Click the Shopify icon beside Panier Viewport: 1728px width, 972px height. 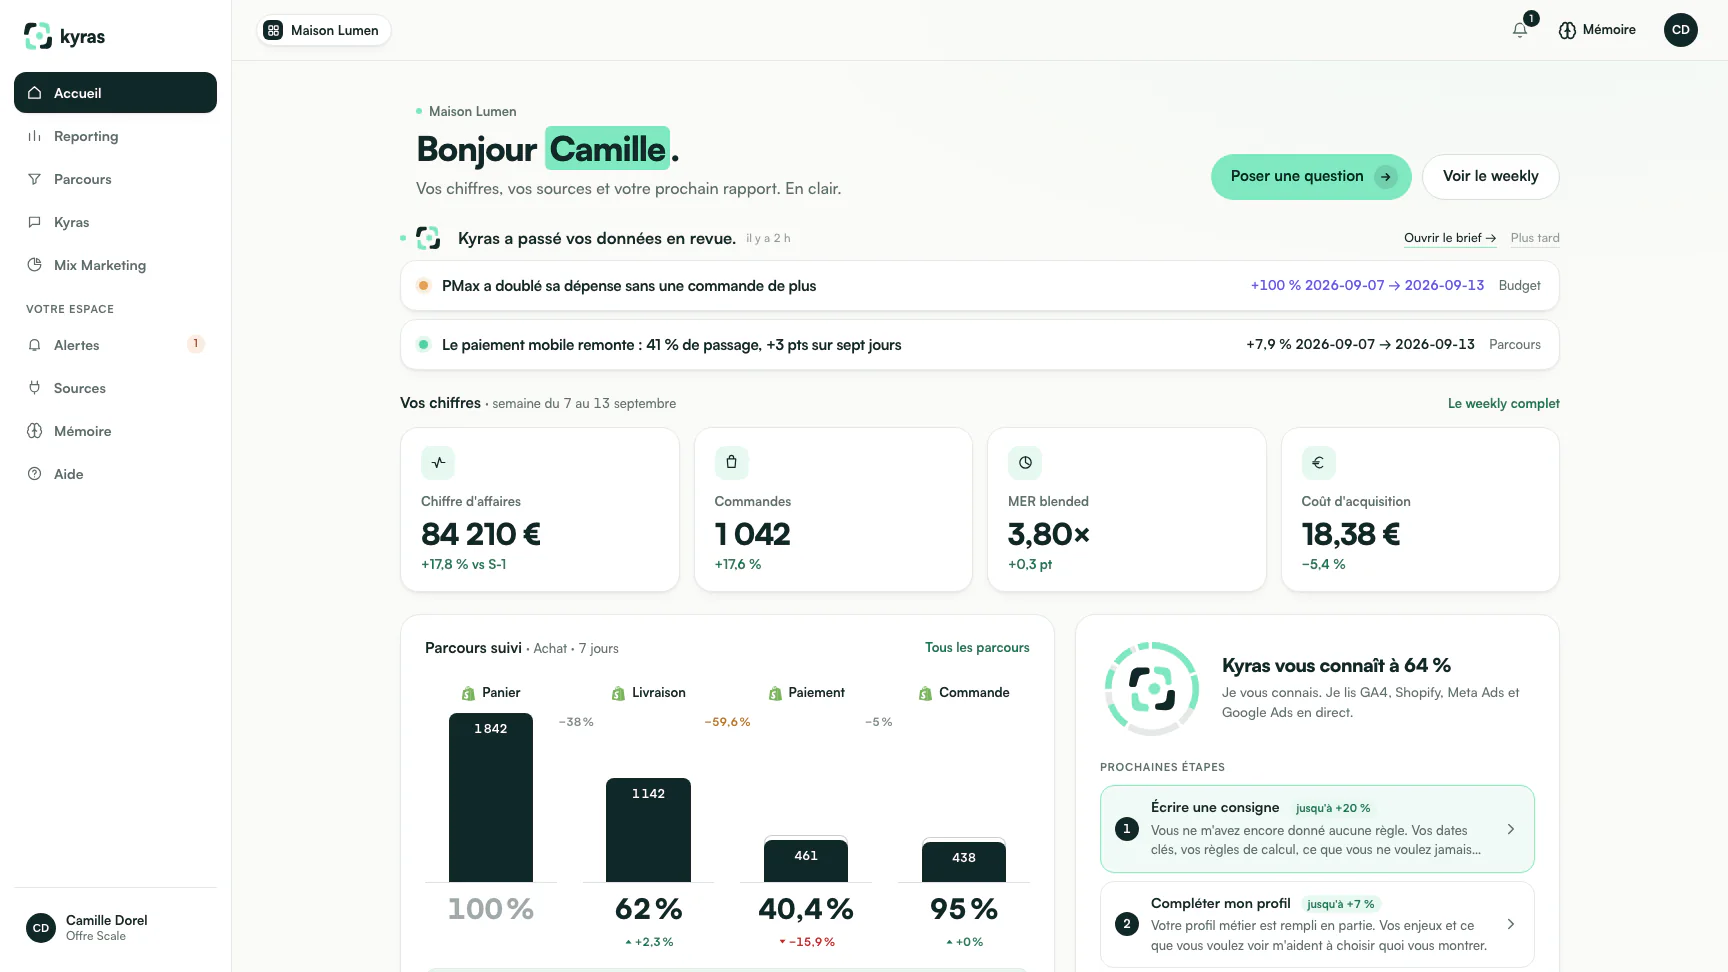coord(468,693)
